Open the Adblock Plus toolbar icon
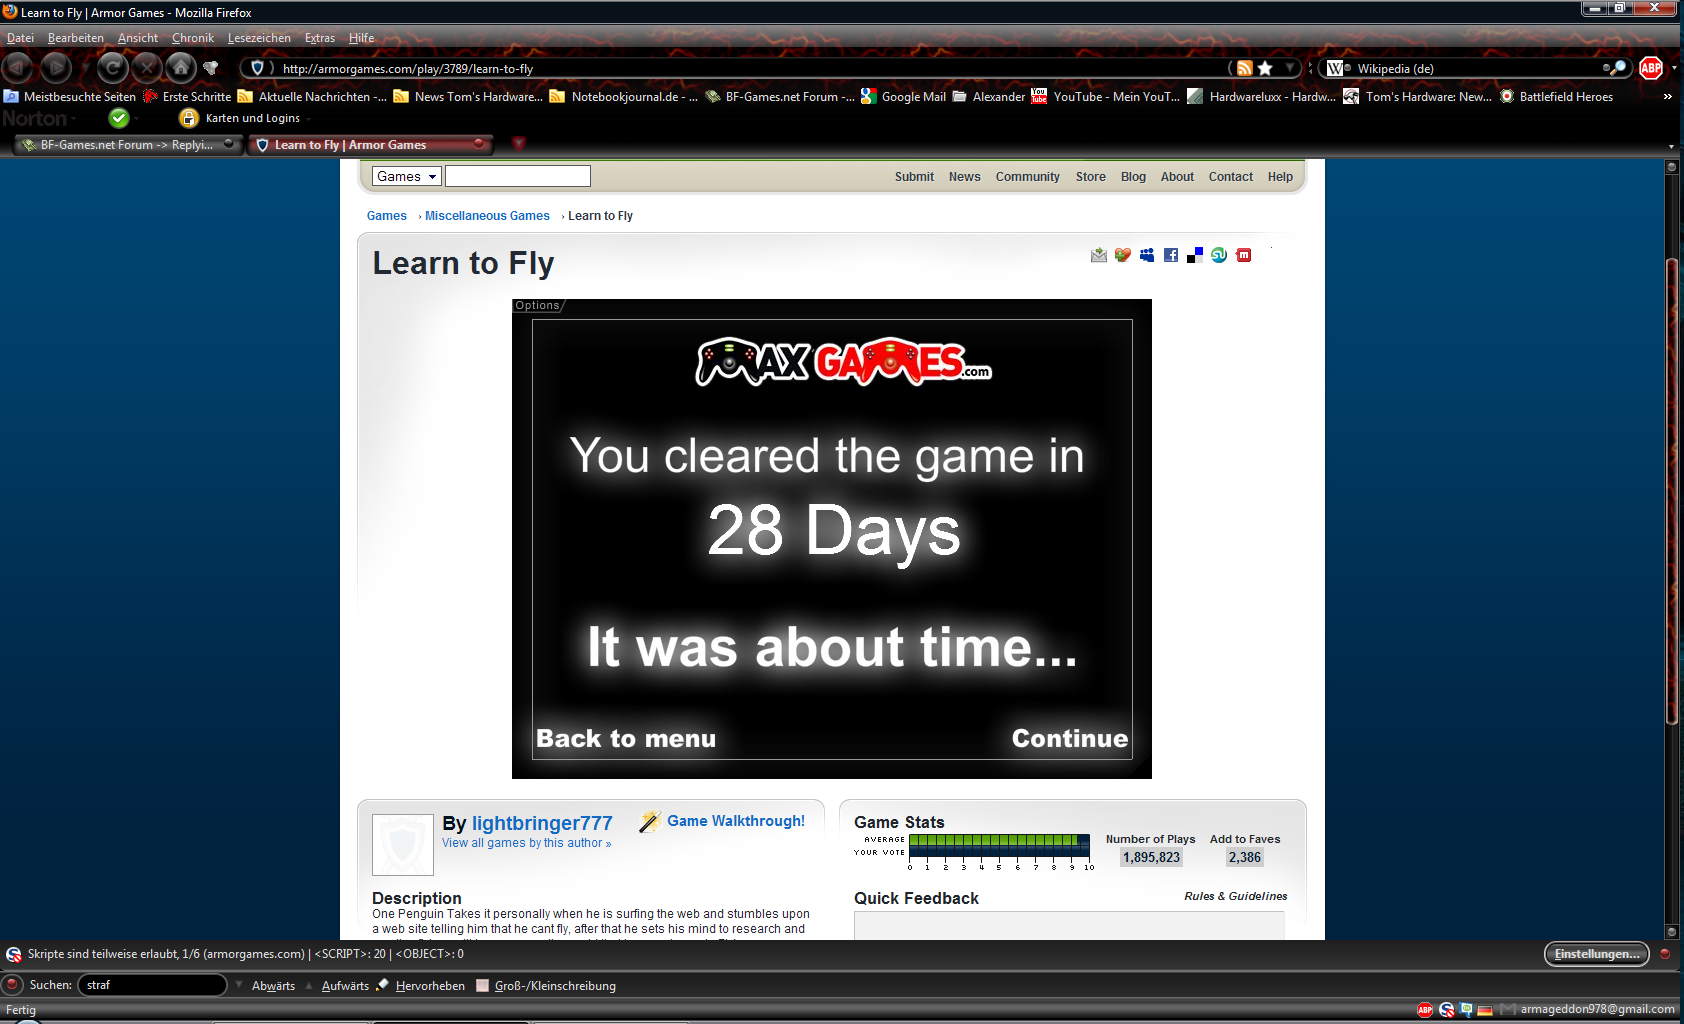Viewport: 1684px width, 1024px height. [1651, 68]
